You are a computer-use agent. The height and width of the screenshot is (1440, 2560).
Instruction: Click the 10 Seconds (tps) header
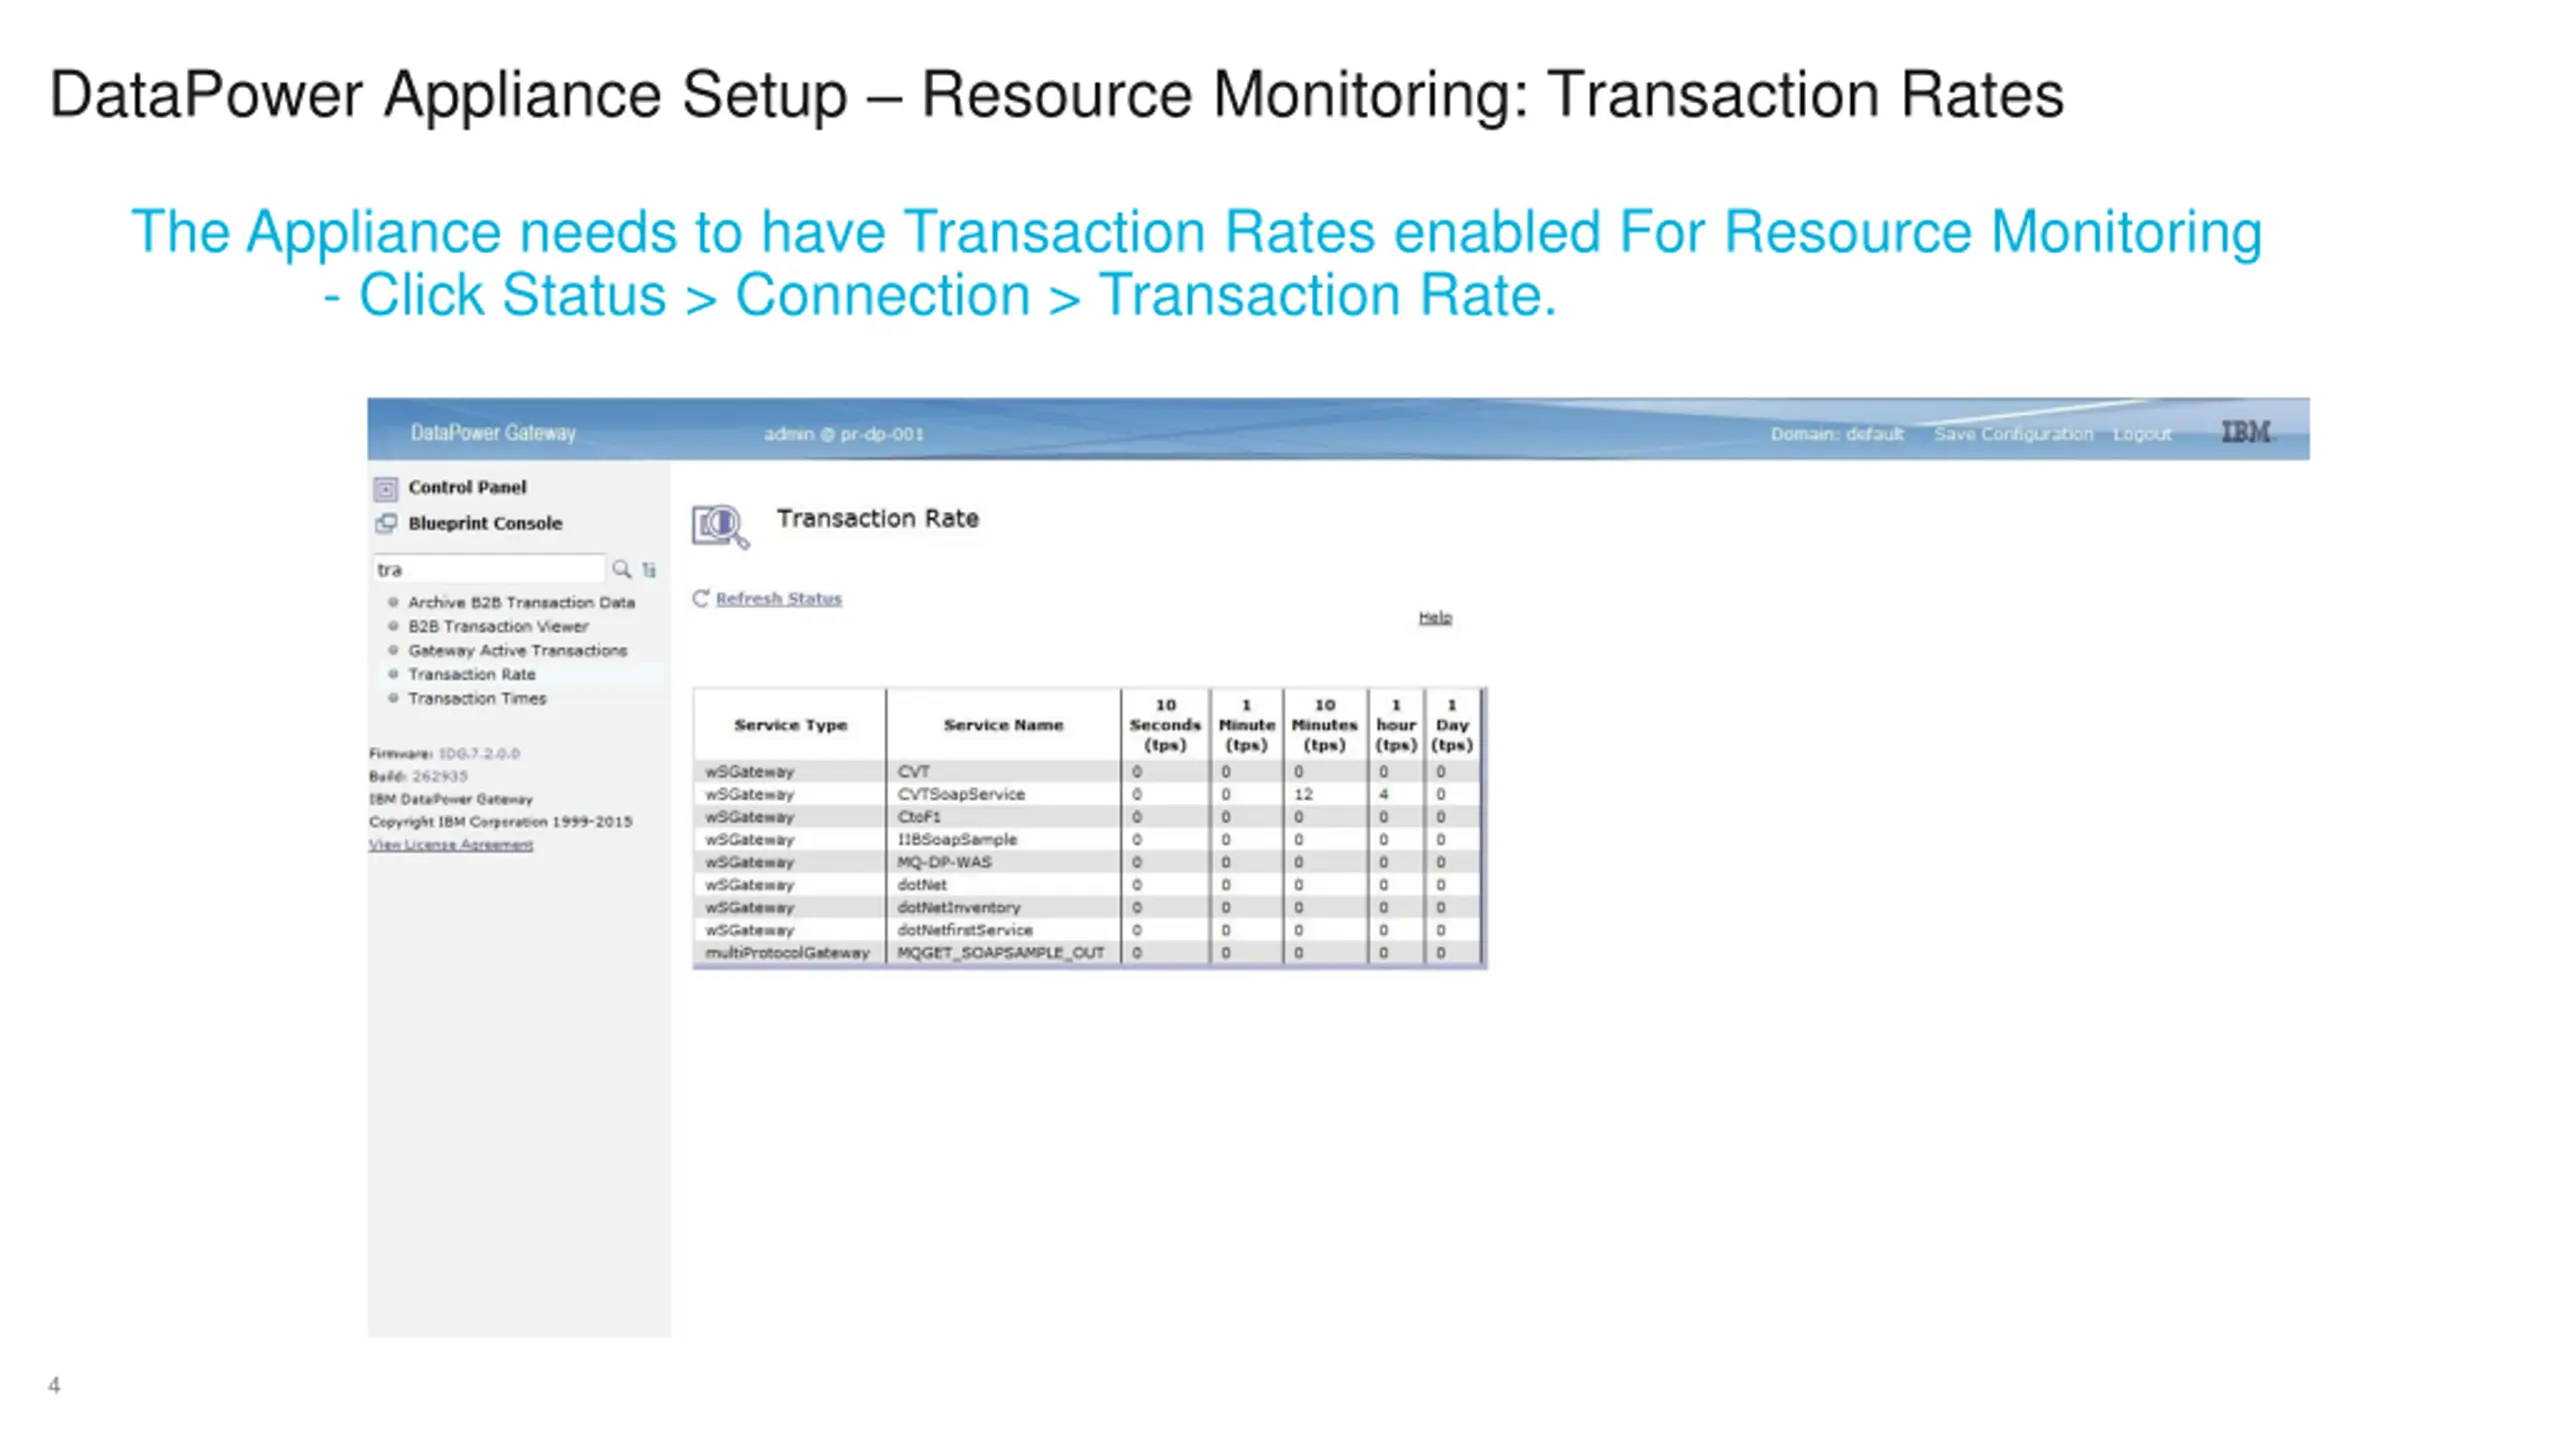click(1165, 725)
